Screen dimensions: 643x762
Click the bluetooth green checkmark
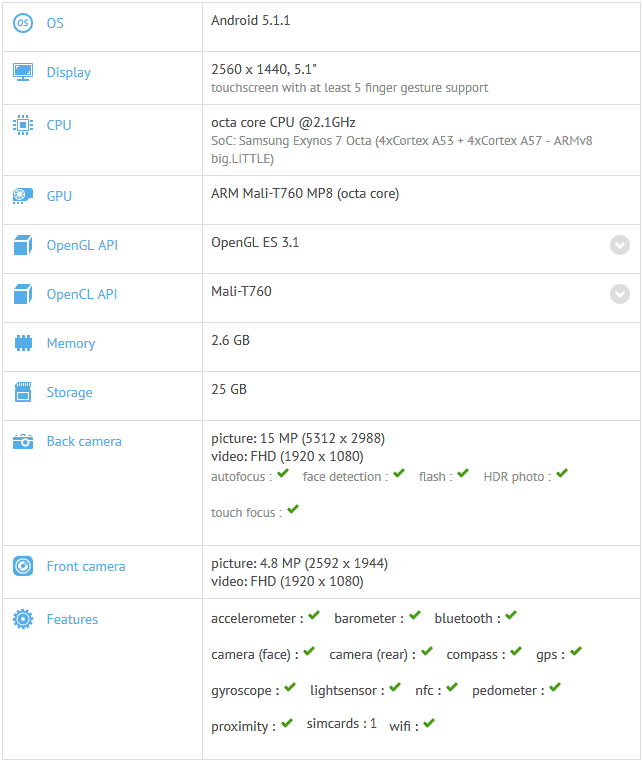click(511, 616)
